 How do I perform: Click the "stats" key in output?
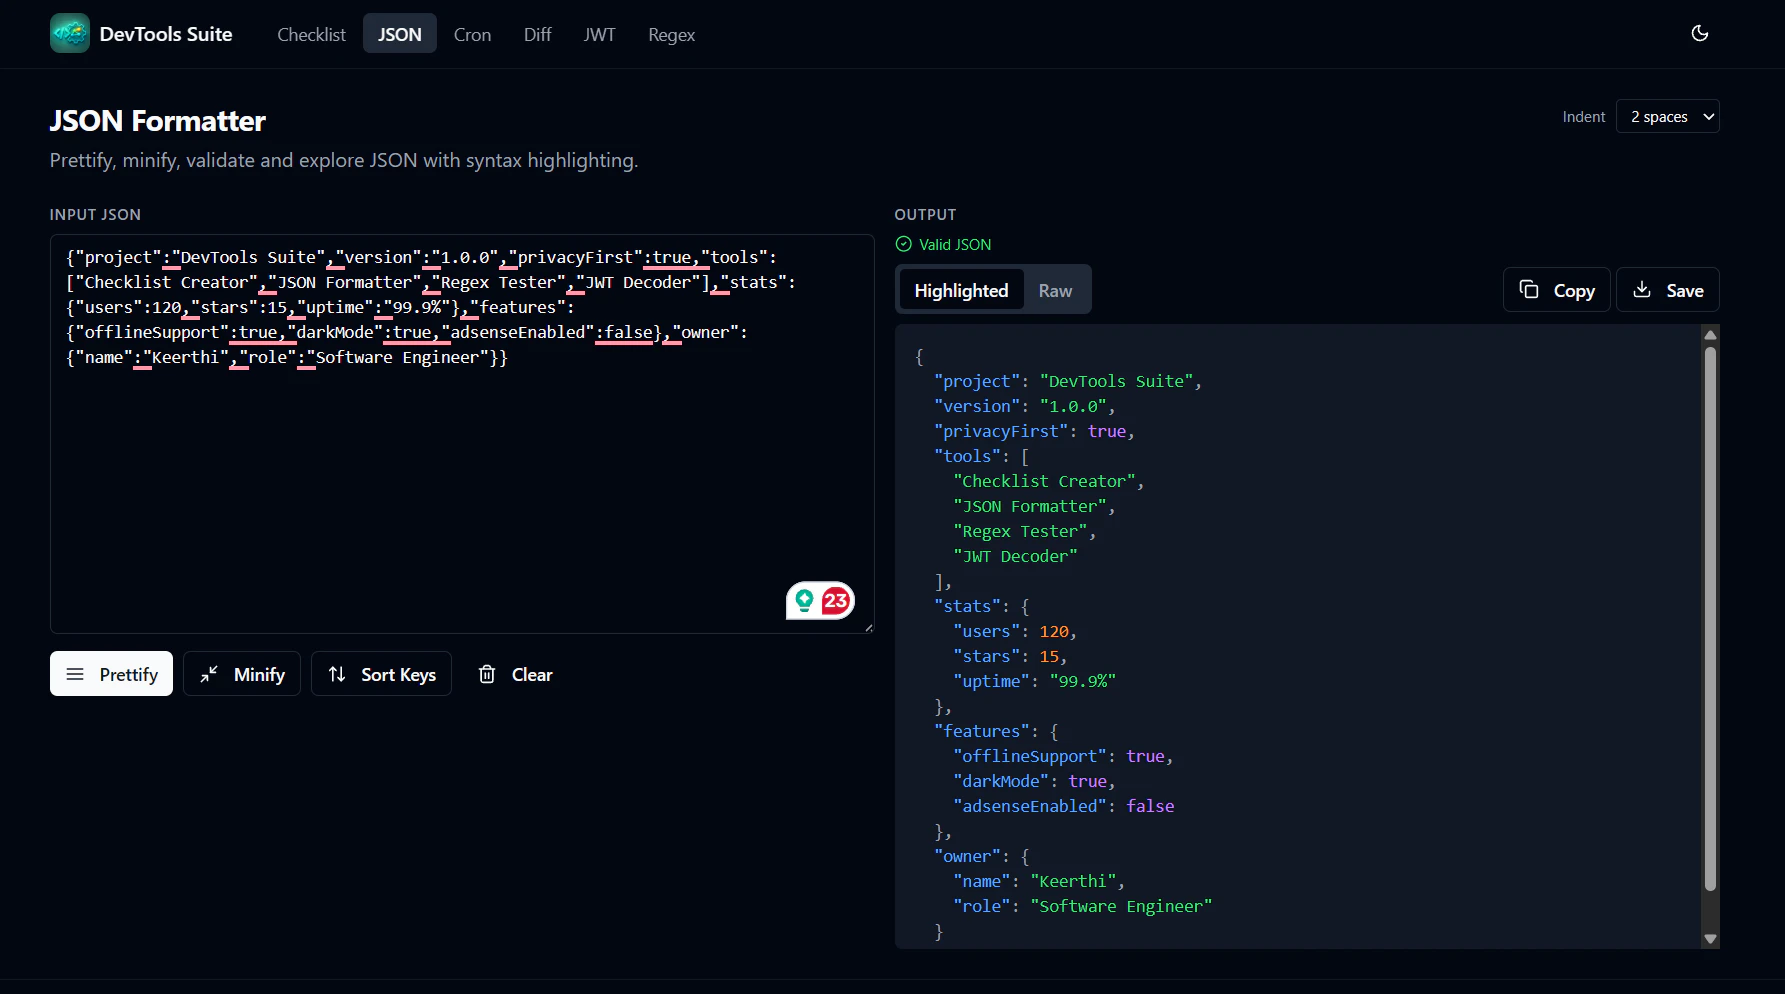(967, 606)
